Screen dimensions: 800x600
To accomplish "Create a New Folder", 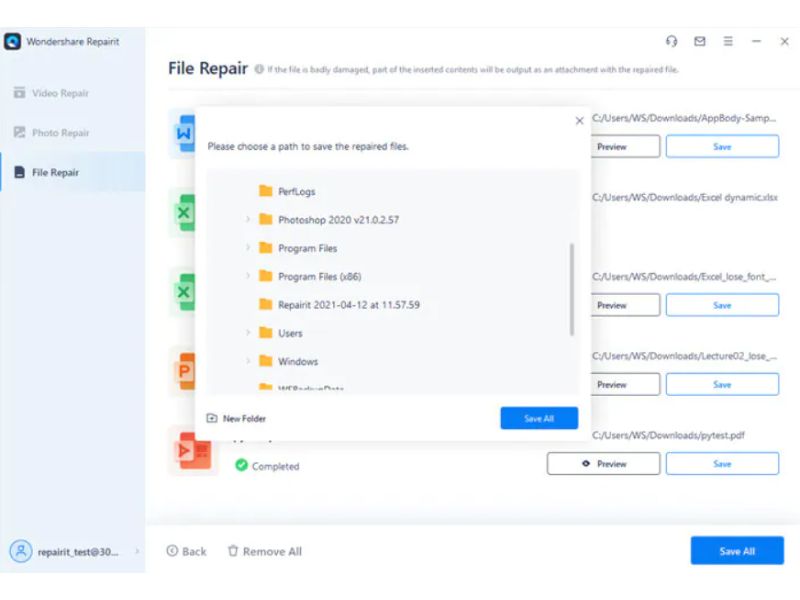I will tap(236, 418).
